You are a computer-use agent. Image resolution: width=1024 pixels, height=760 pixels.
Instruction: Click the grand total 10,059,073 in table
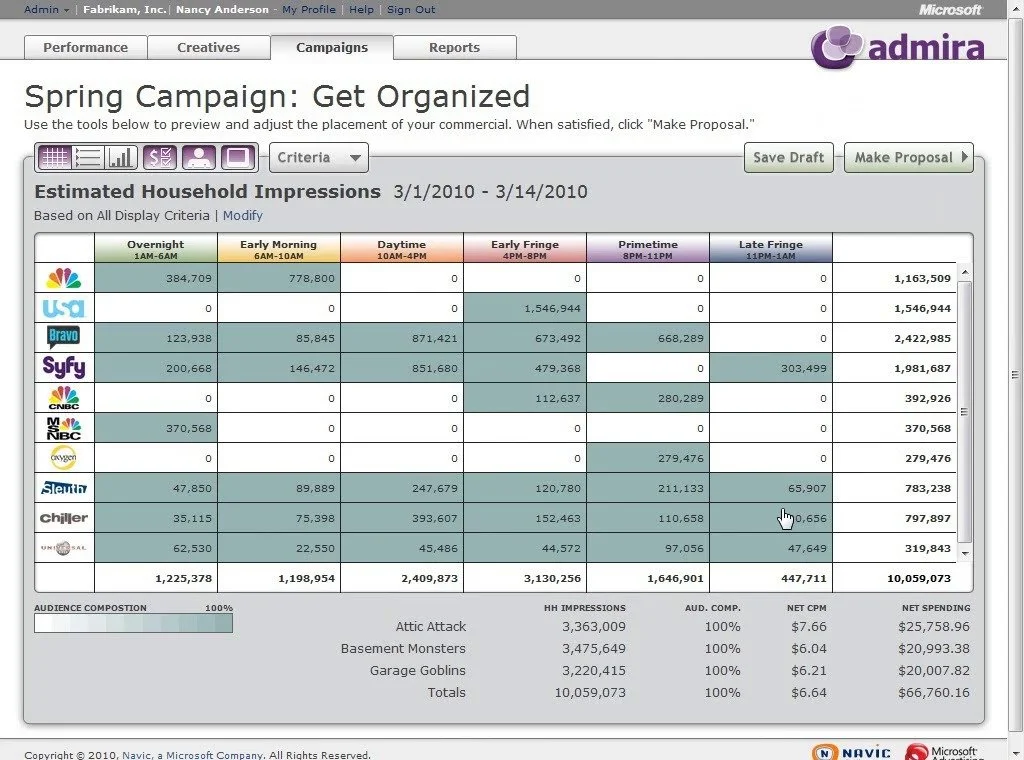point(918,578)
